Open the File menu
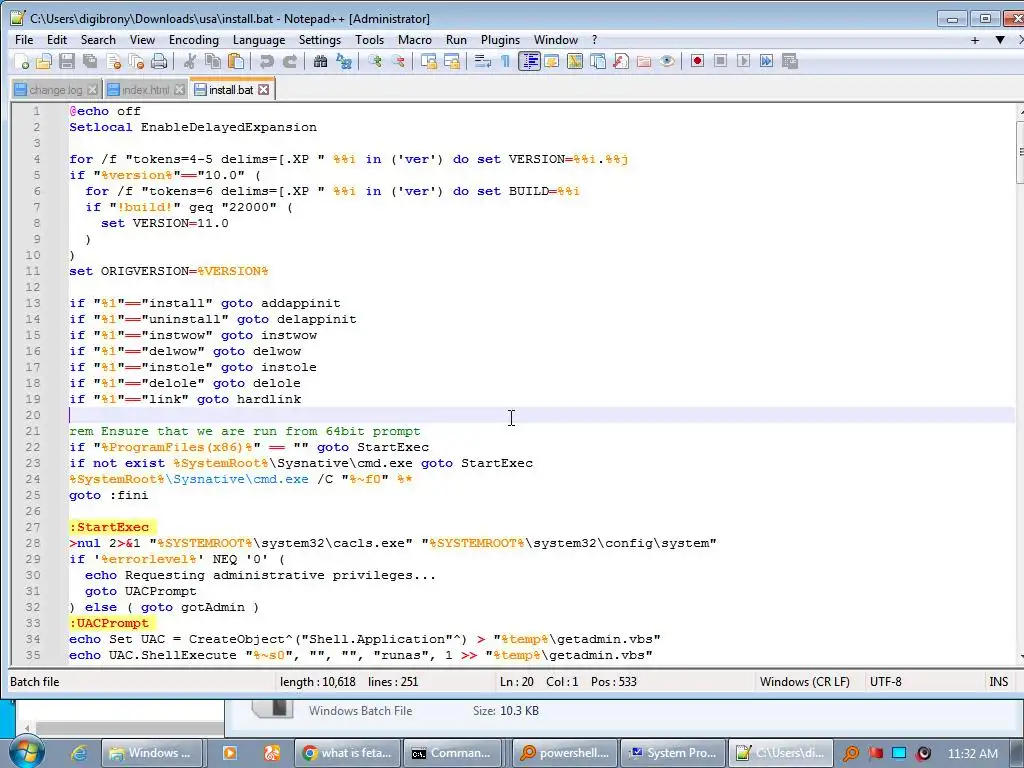 point(24,40)
